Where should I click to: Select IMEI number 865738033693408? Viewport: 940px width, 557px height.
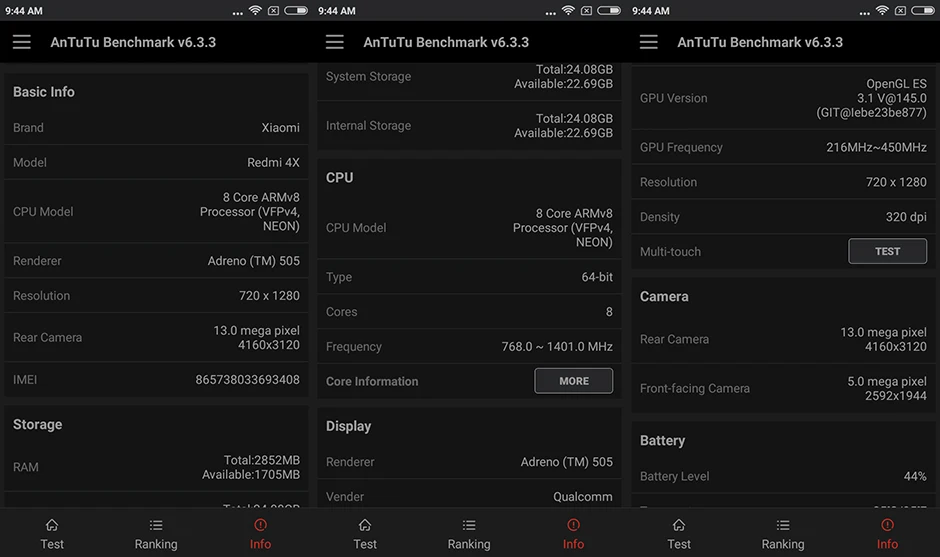[x=248, y=380]
